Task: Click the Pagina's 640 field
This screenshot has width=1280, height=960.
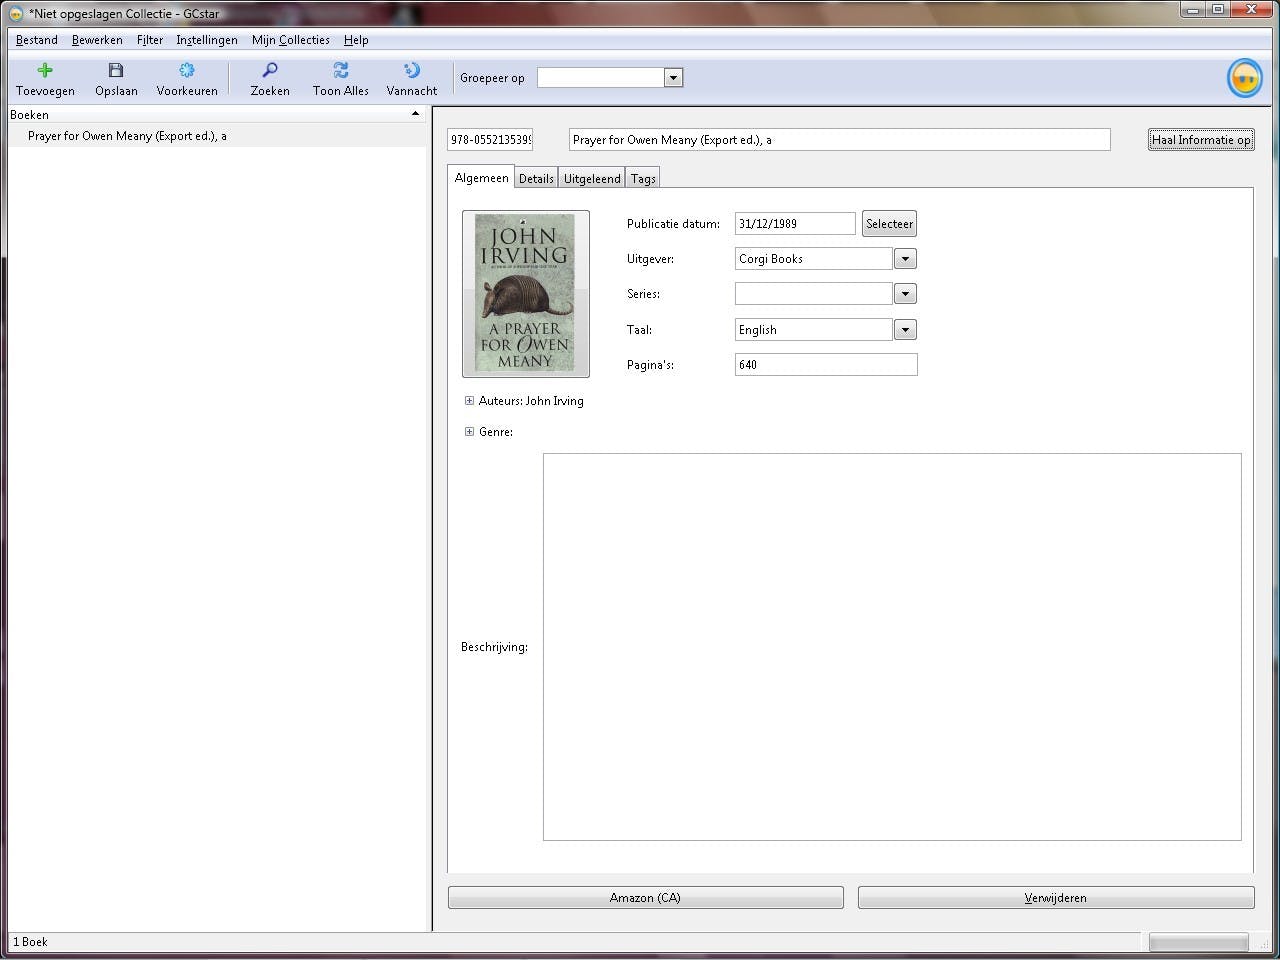Action: tap(826, 365)
